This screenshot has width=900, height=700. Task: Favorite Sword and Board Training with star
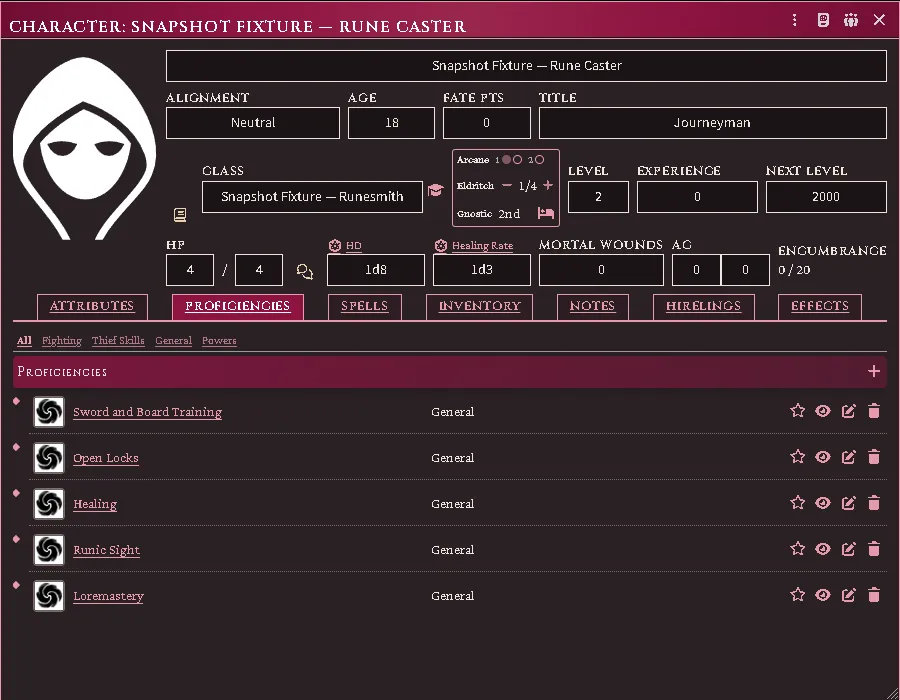797,410
